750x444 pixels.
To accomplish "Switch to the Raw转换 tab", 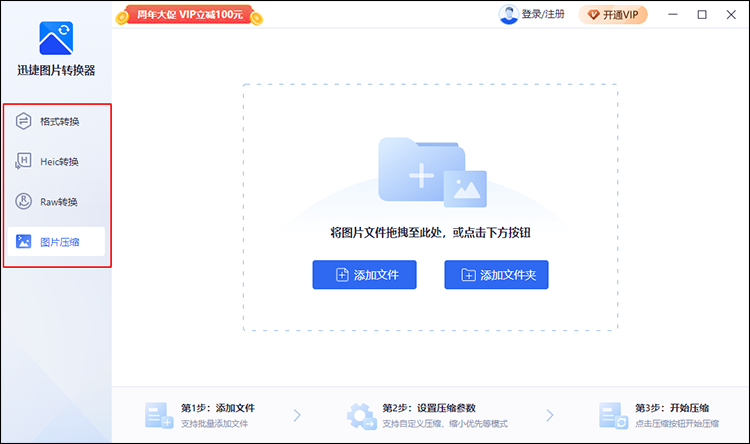I will (59, 201).
